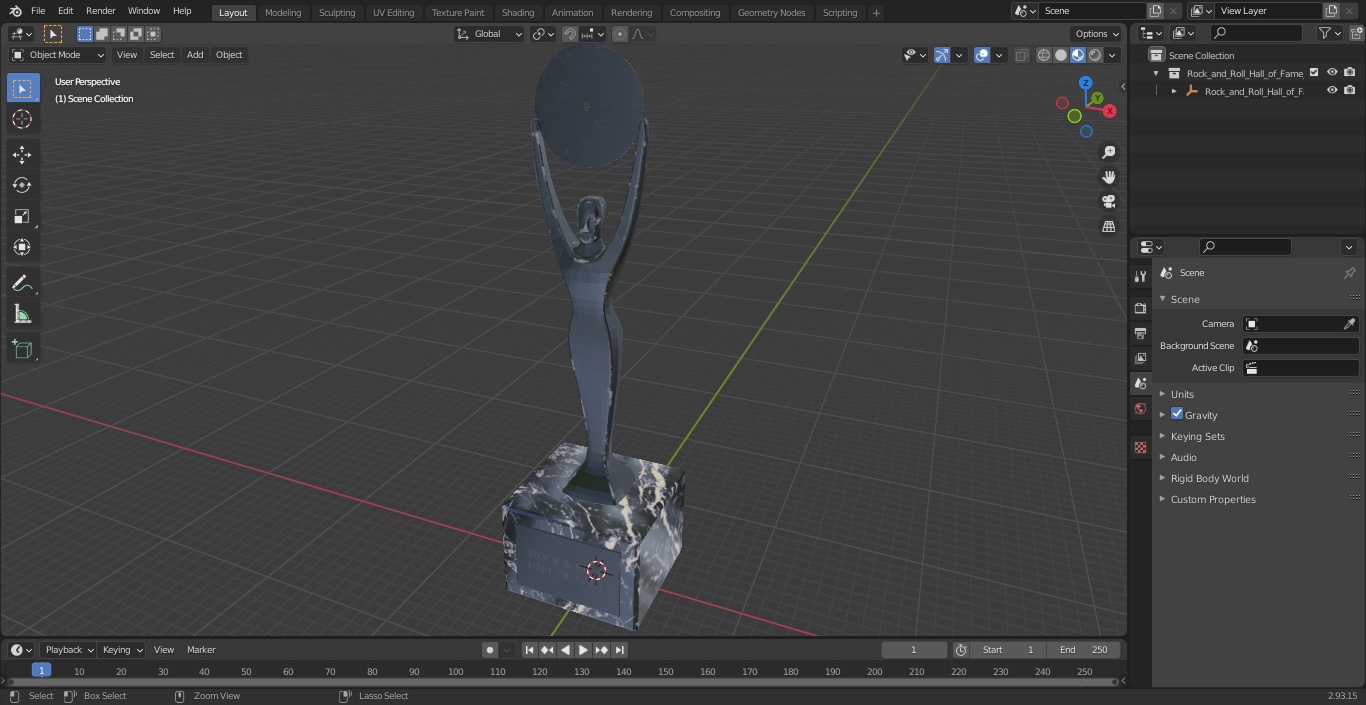Open the timeline Keying menu
1366x705 pixels.
[x=123, y=650]
